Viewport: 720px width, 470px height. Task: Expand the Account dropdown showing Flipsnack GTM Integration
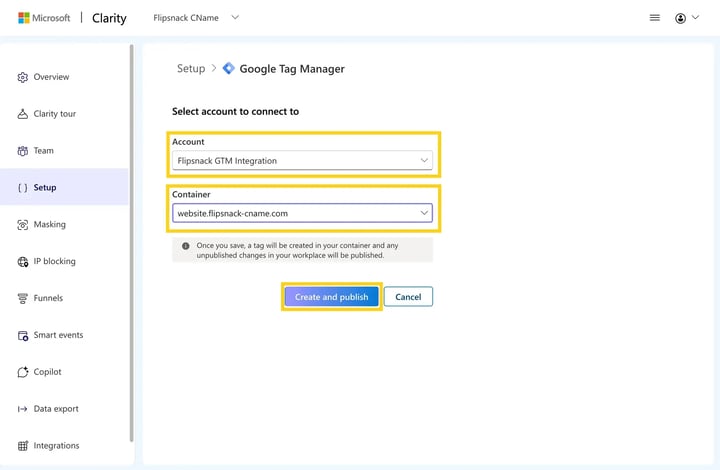302,161
